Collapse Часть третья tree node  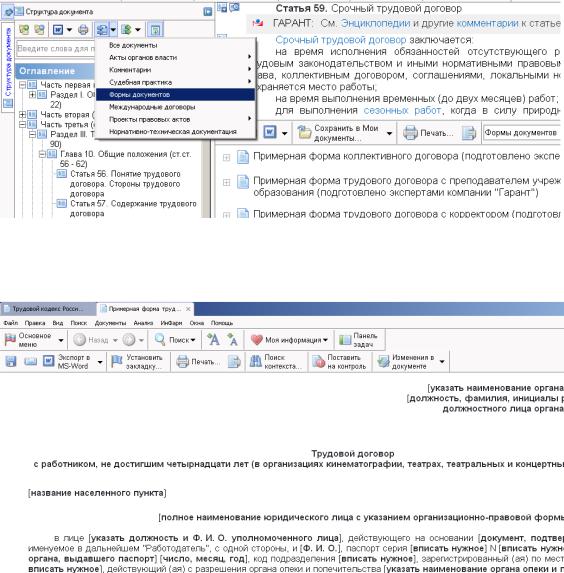pyautogui.click(x=22, y=124)
